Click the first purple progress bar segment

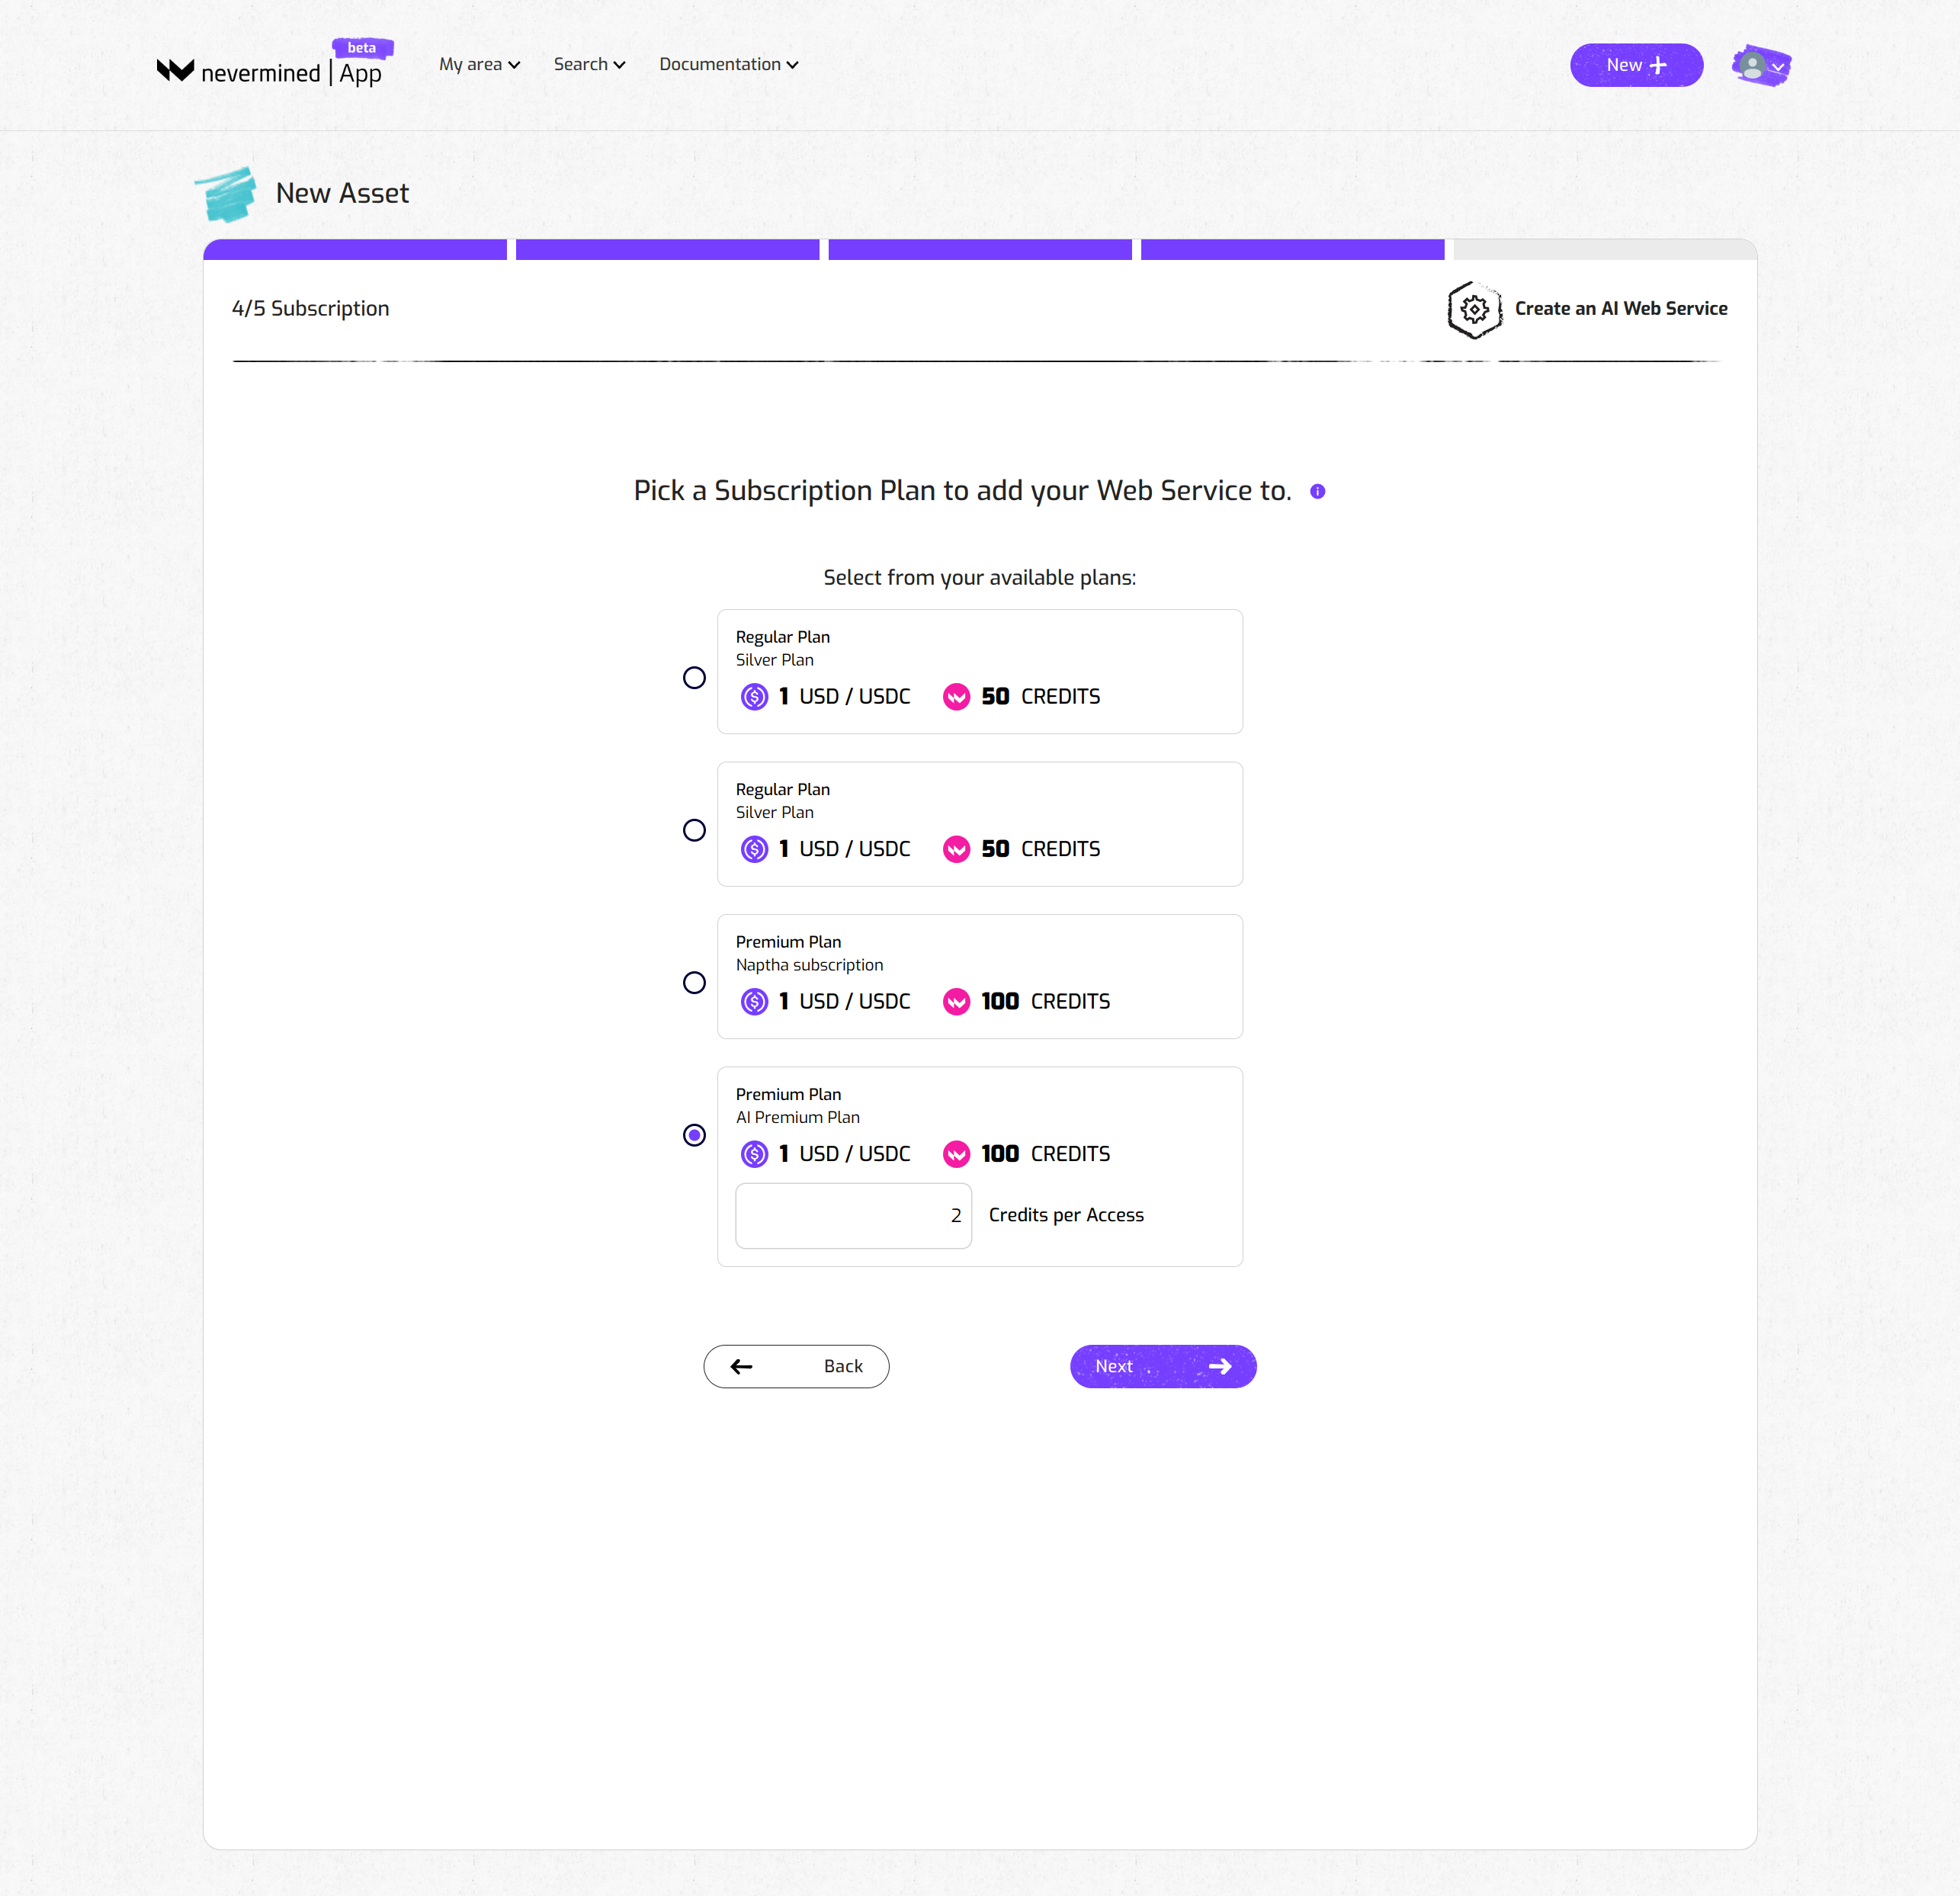click(355, 250)
